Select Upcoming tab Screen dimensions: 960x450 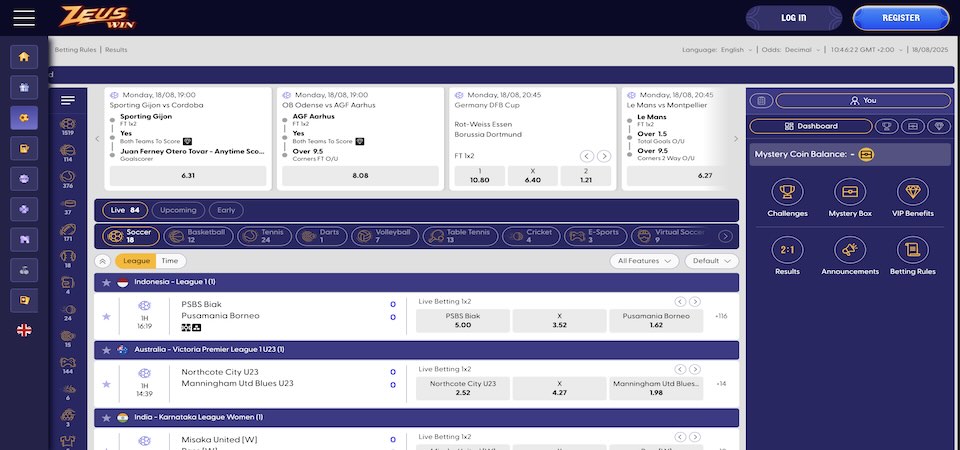coord(178,211)
